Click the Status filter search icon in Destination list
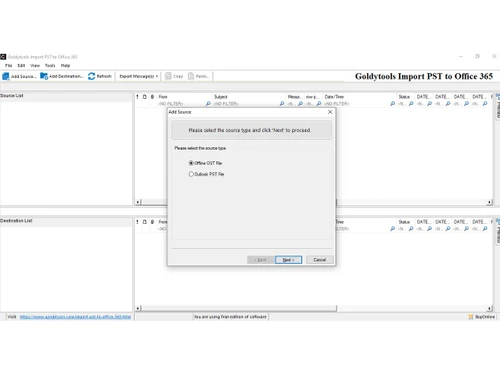The width and height of the screenshot is (500, 375). tap(411, 229)
